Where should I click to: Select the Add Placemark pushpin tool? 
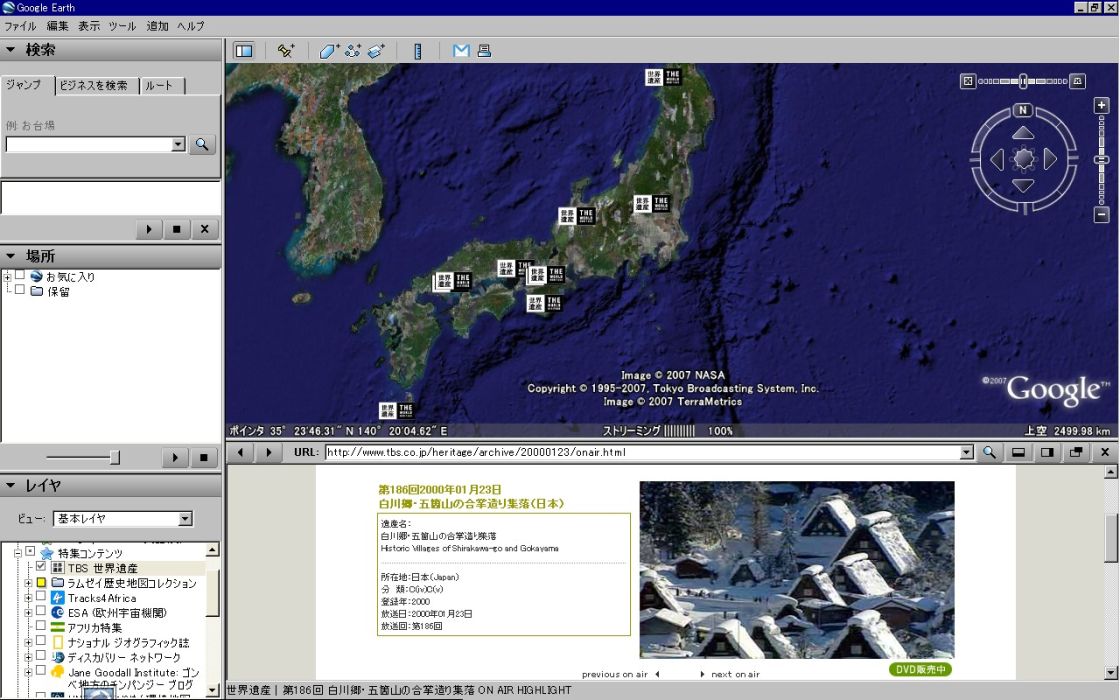click(286, 51)
